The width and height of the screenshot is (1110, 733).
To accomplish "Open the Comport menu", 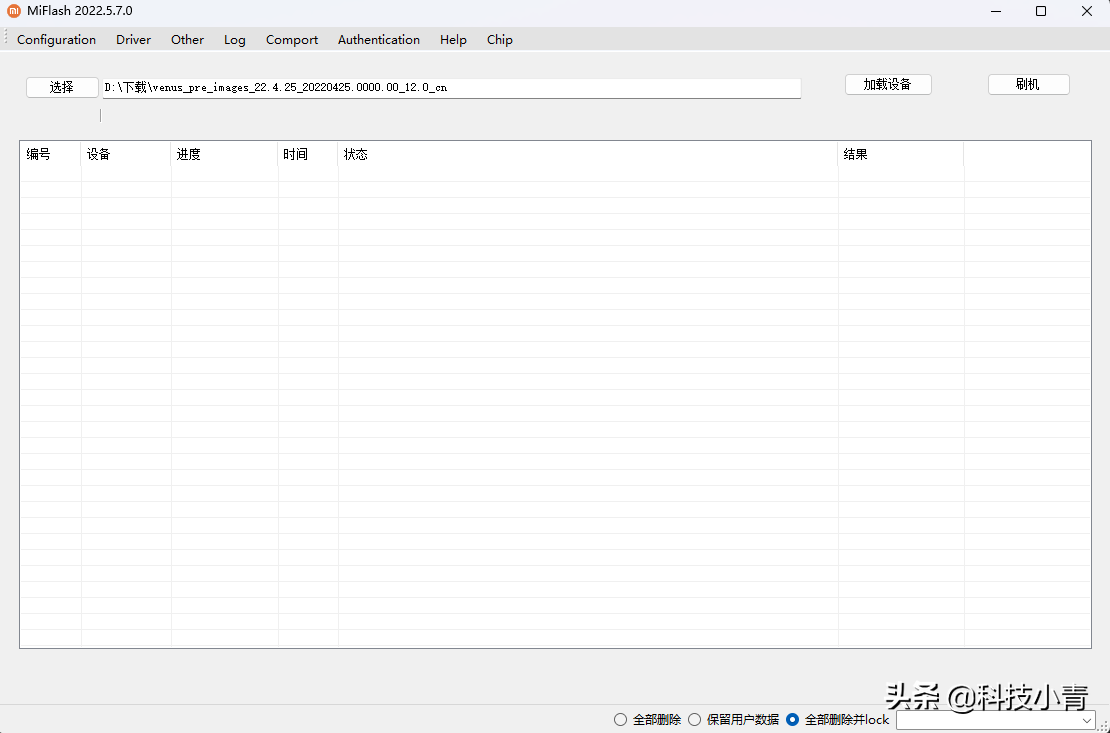I will pyautogui.click(x=291, y=39).
